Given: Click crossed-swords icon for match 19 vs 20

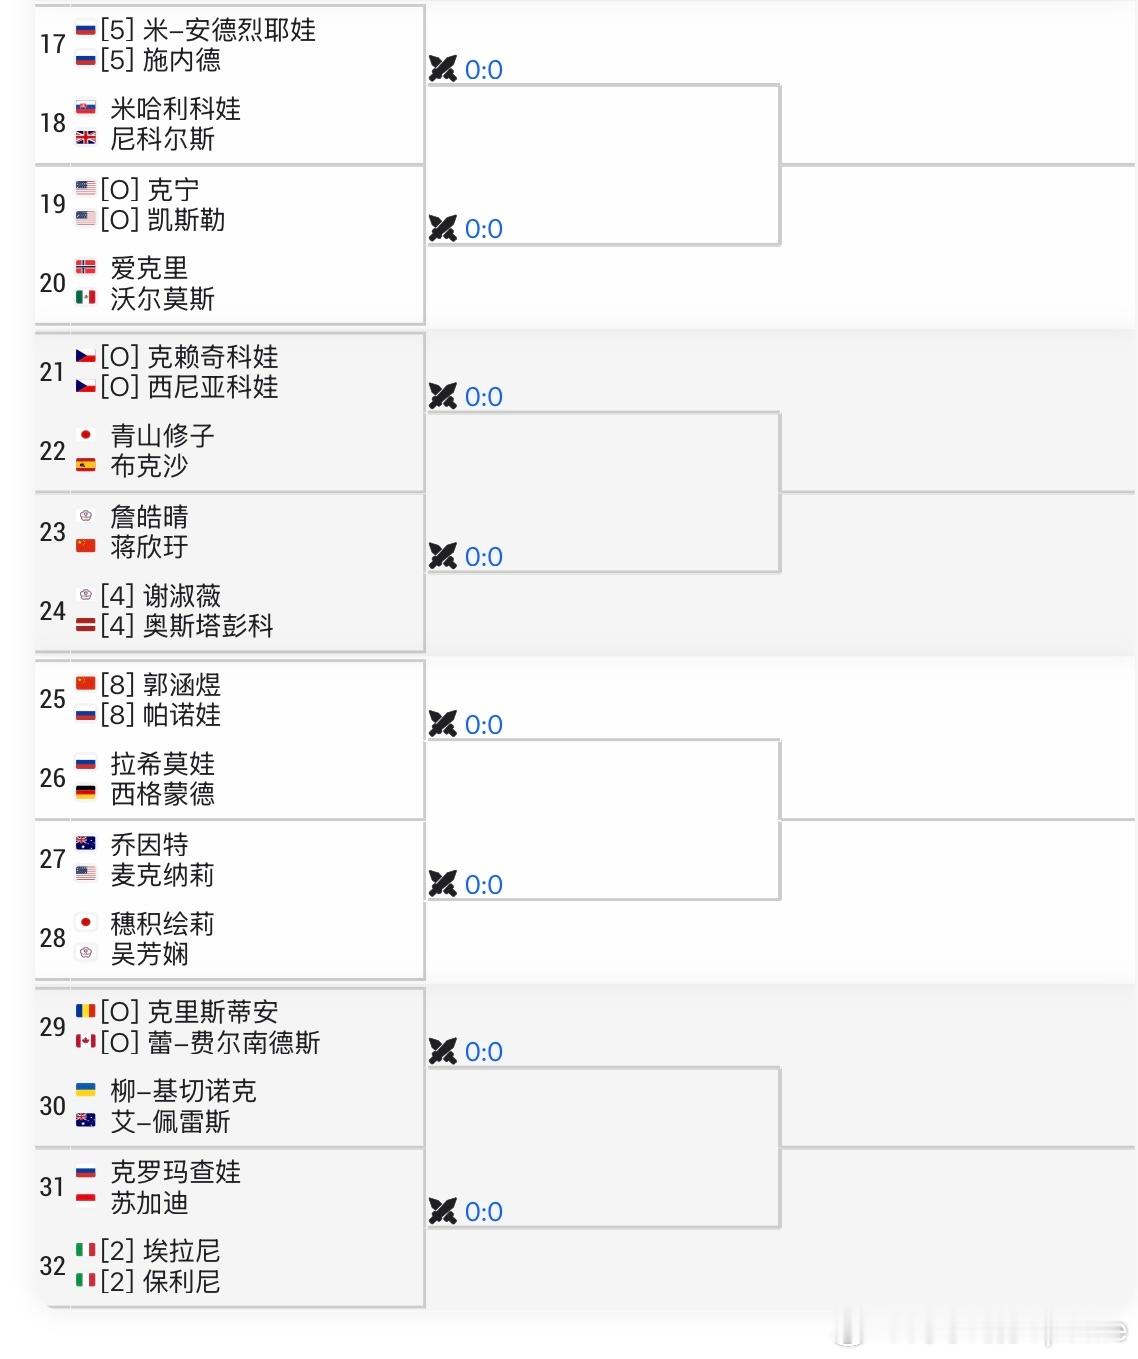Looking at the screenshot, I should (442, 228).
